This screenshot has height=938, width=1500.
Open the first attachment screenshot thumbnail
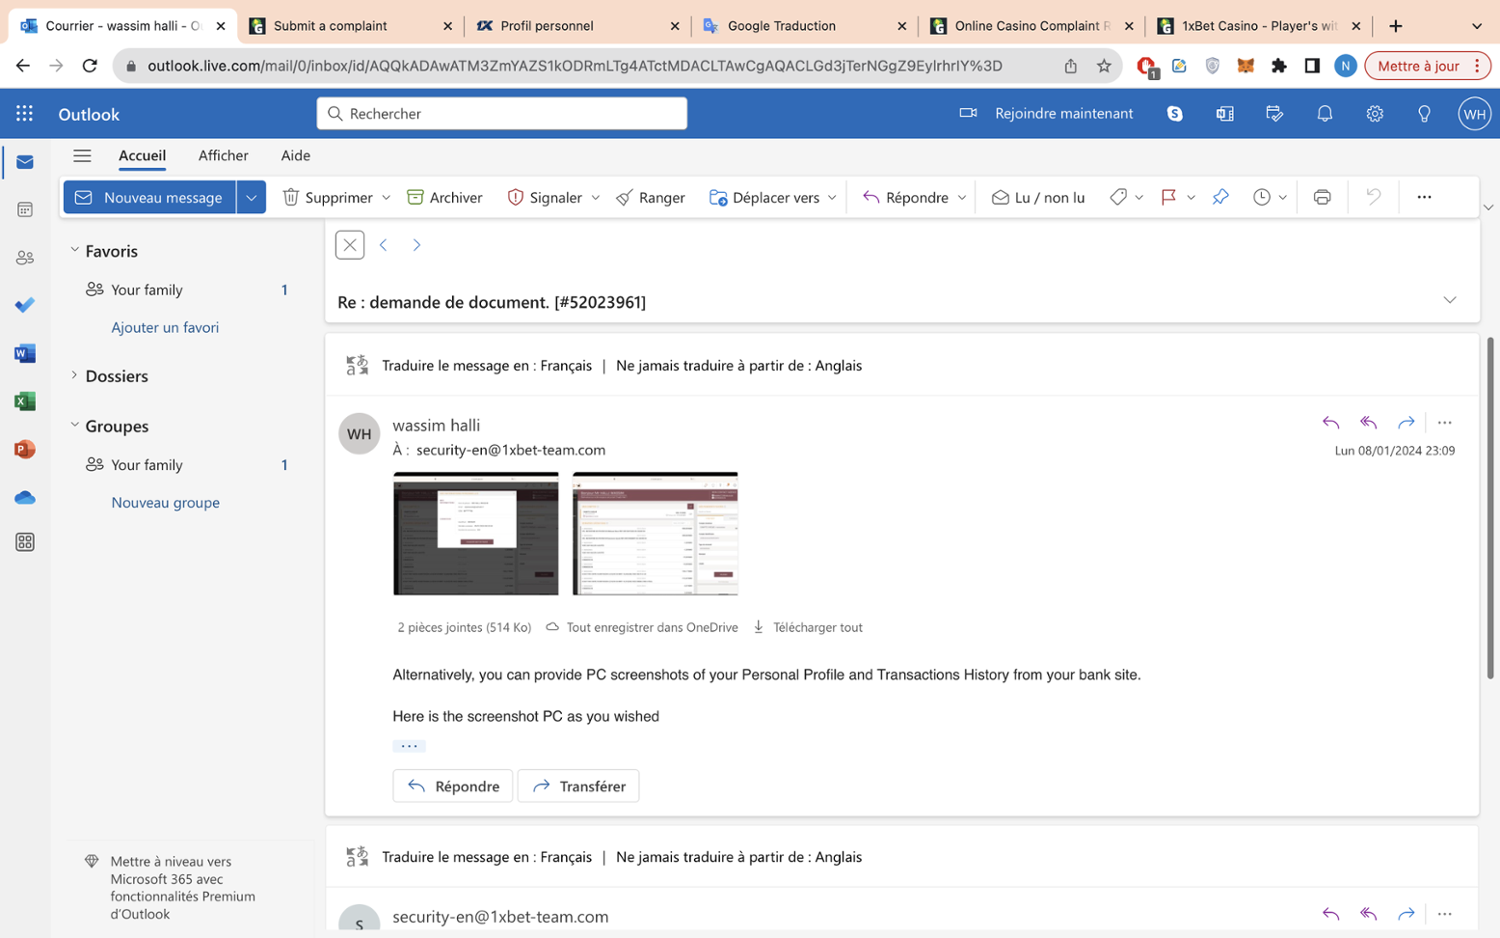tap(475, 534)
